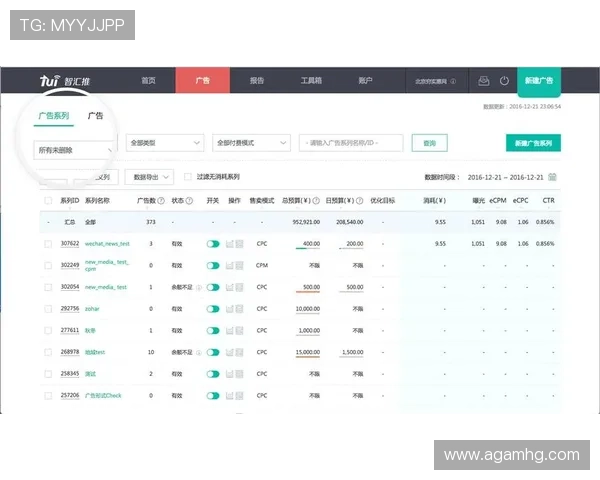Image resolution: width=600 pixels, height=480 pixels.
Task: Toggle switch for zohar campaign
Action: pos(212,309)
